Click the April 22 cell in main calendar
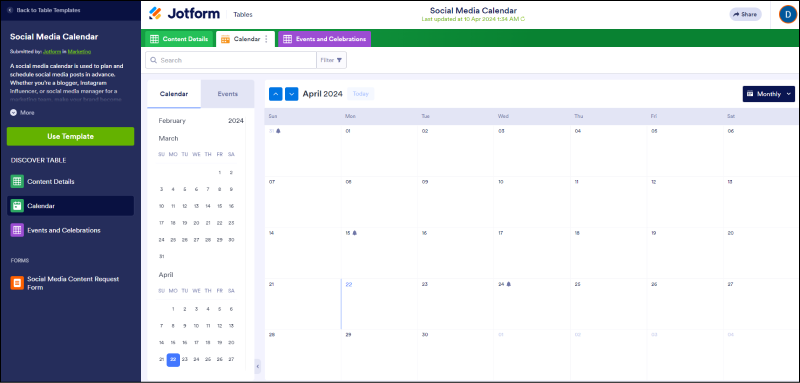This screenshot has width=800, height=383. pos(379,304)
